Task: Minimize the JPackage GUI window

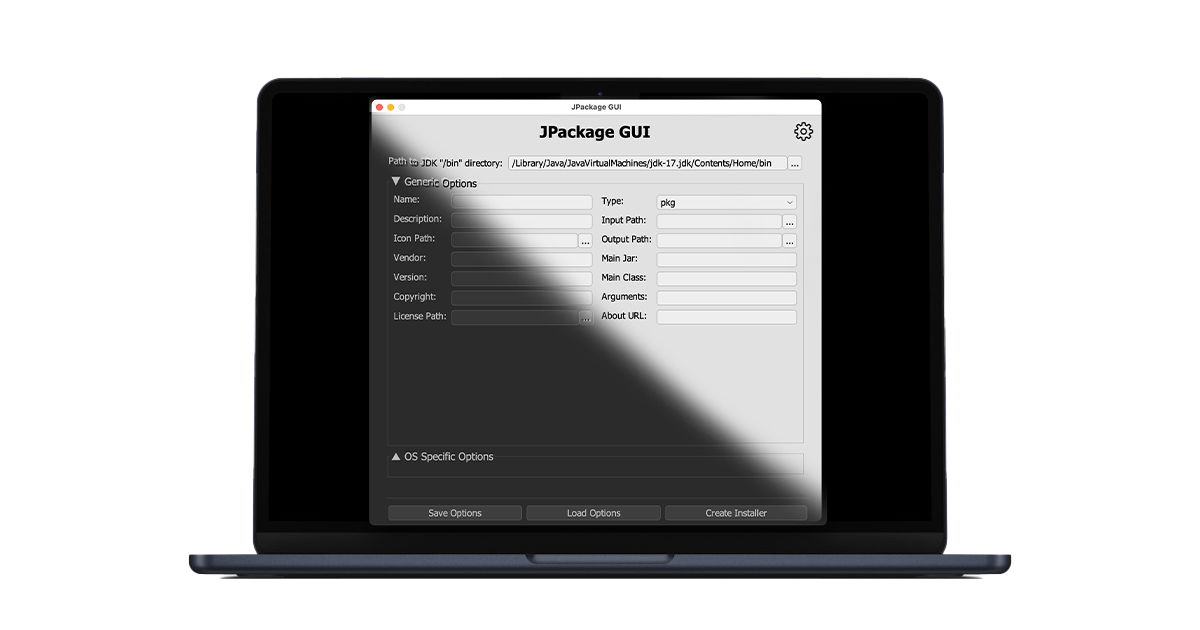Action: (x=391, y=106)
